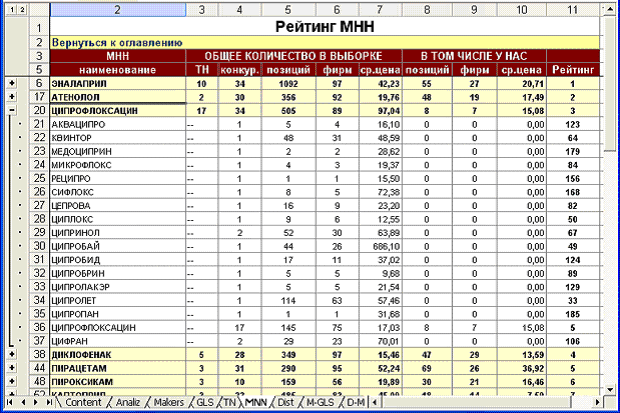
Task: Click the 185 rating cell
Action: coord(573,314)
